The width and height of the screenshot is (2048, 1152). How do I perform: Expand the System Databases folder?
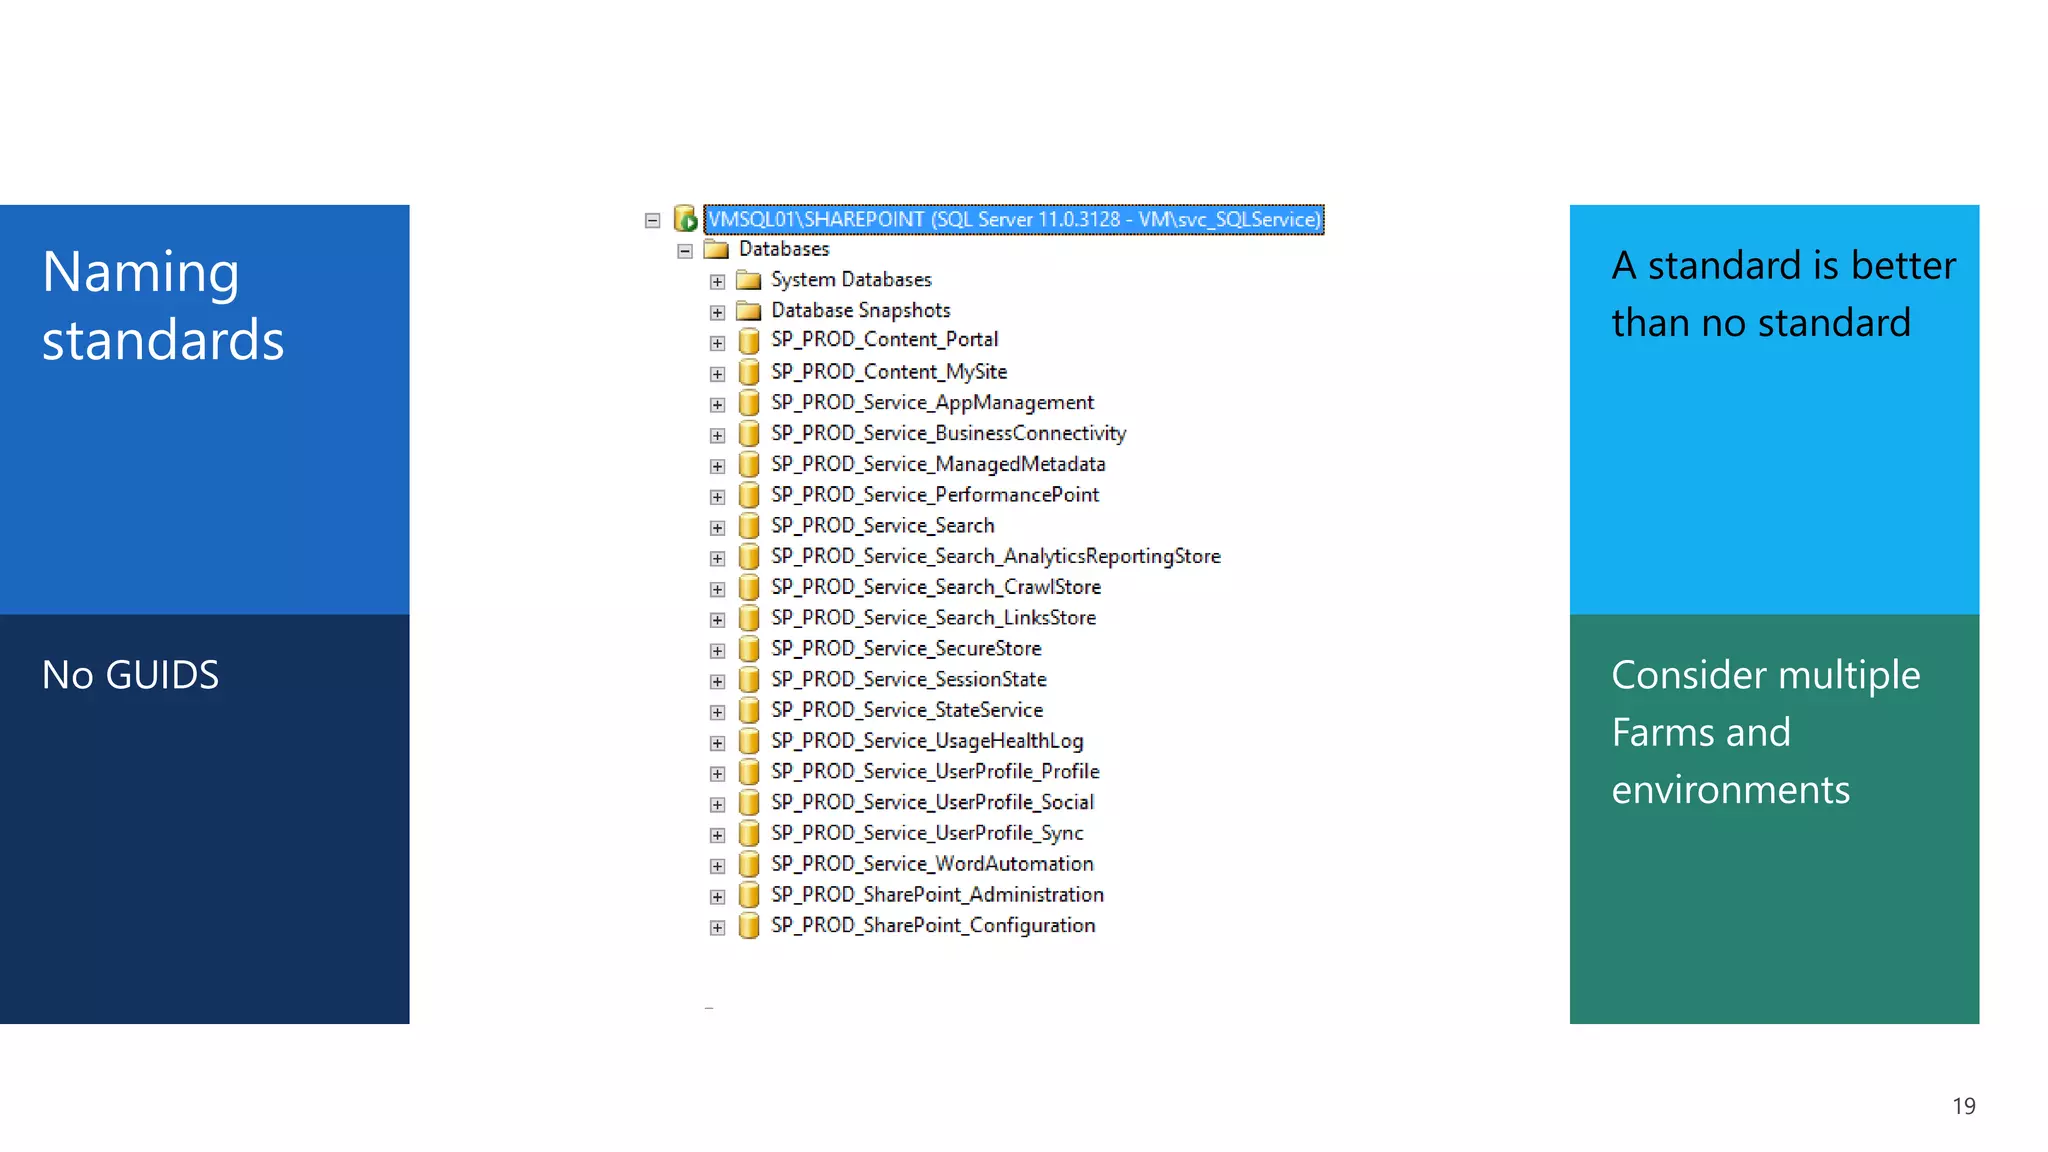(717, 282)
